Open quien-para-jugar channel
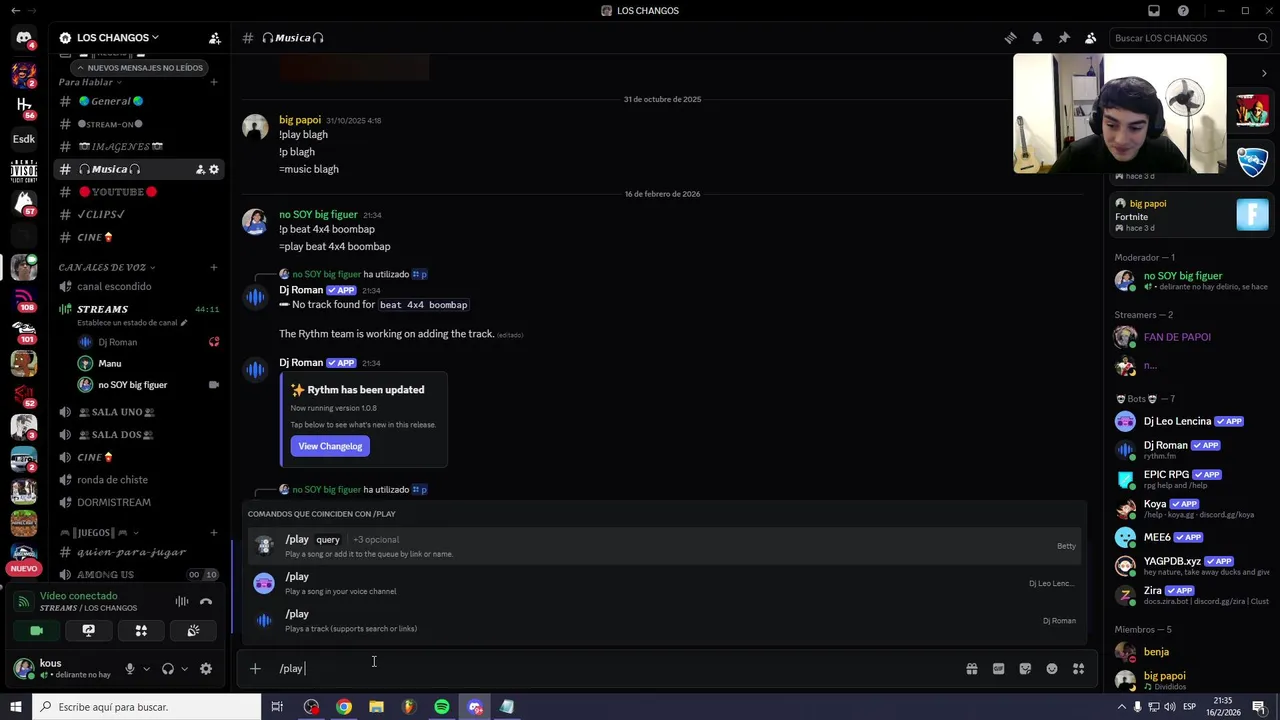Viewport: 1280px width, 720px height. [x=139, y=552]
